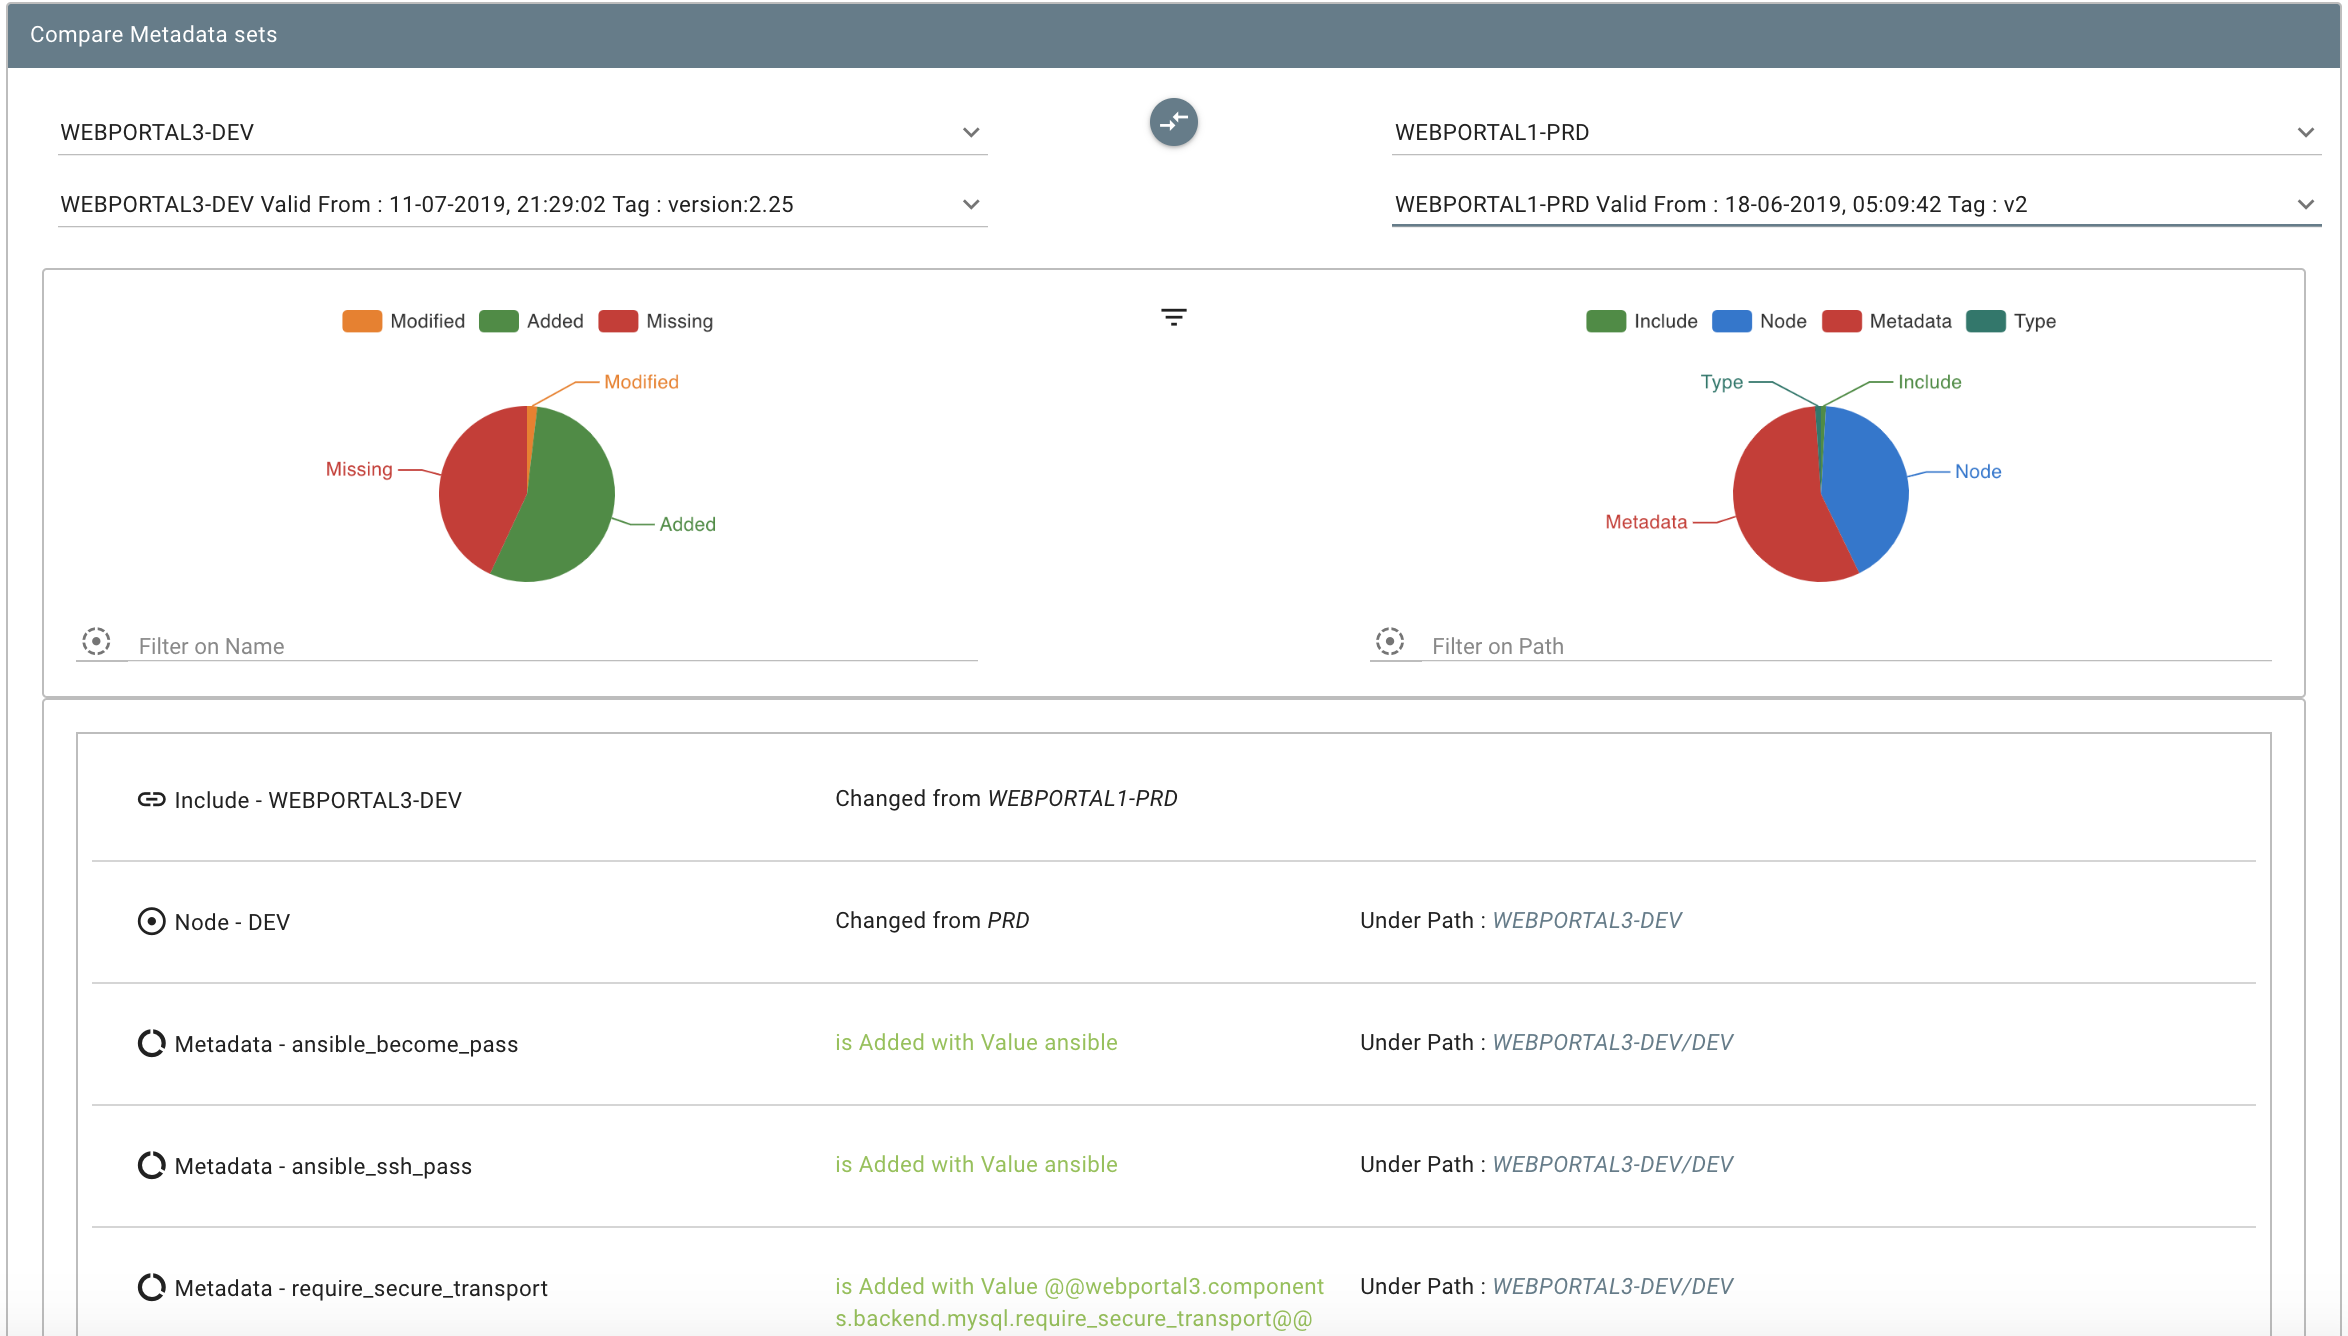The height and width of the screenshot is (1336, 2348).
Task: Click the metadata icon for ansible_ssh_pass
Action: coord(151,1165)
